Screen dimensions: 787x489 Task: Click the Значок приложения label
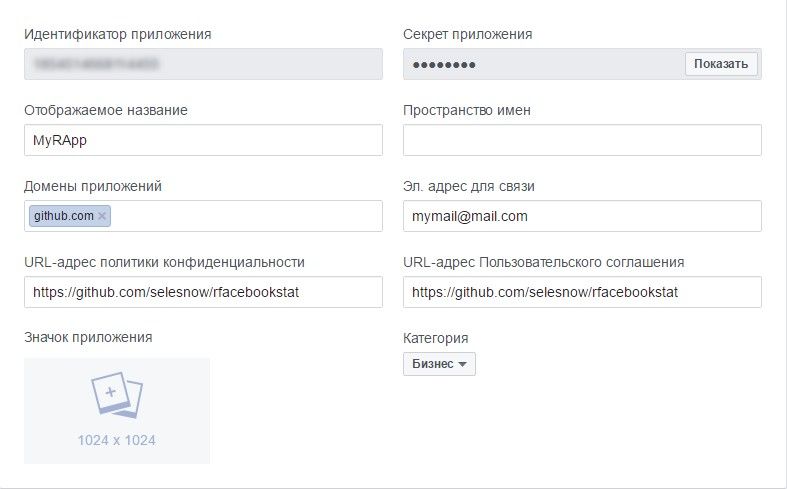(88, 337)
